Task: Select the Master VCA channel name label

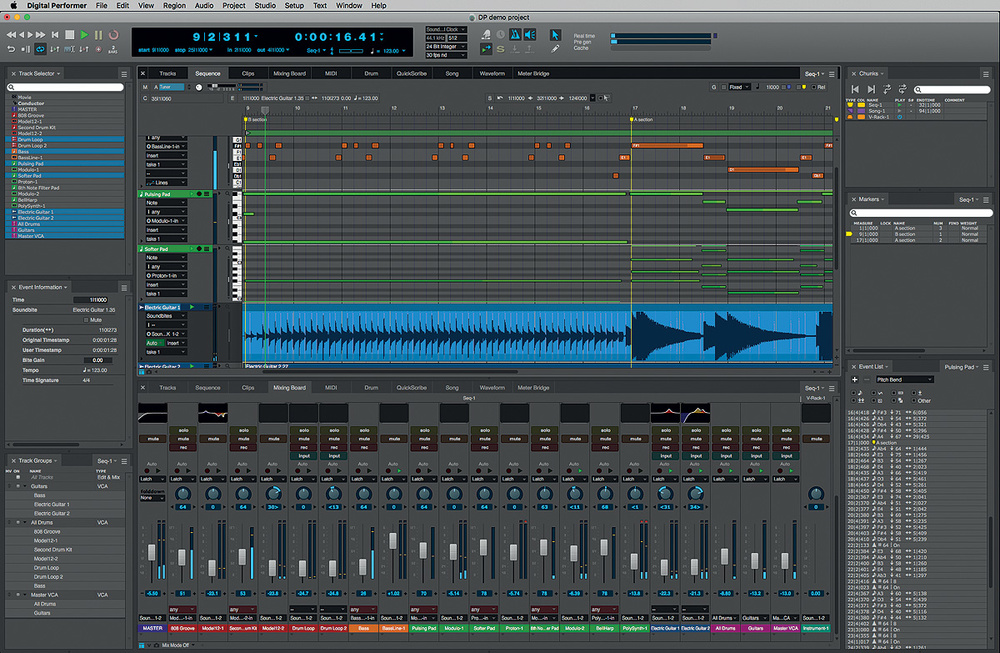Action: 786,628
